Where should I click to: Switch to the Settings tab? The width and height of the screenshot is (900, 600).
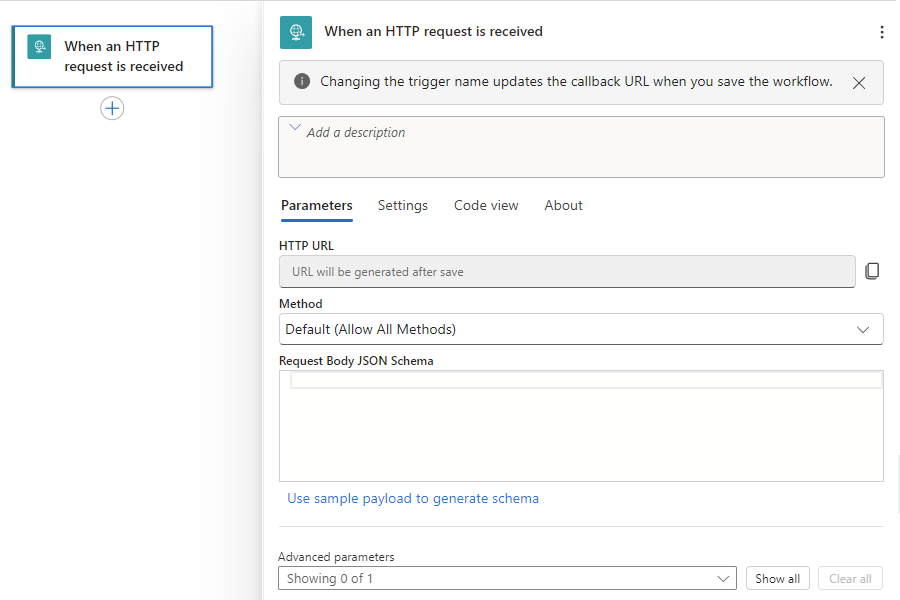(402, 205)
